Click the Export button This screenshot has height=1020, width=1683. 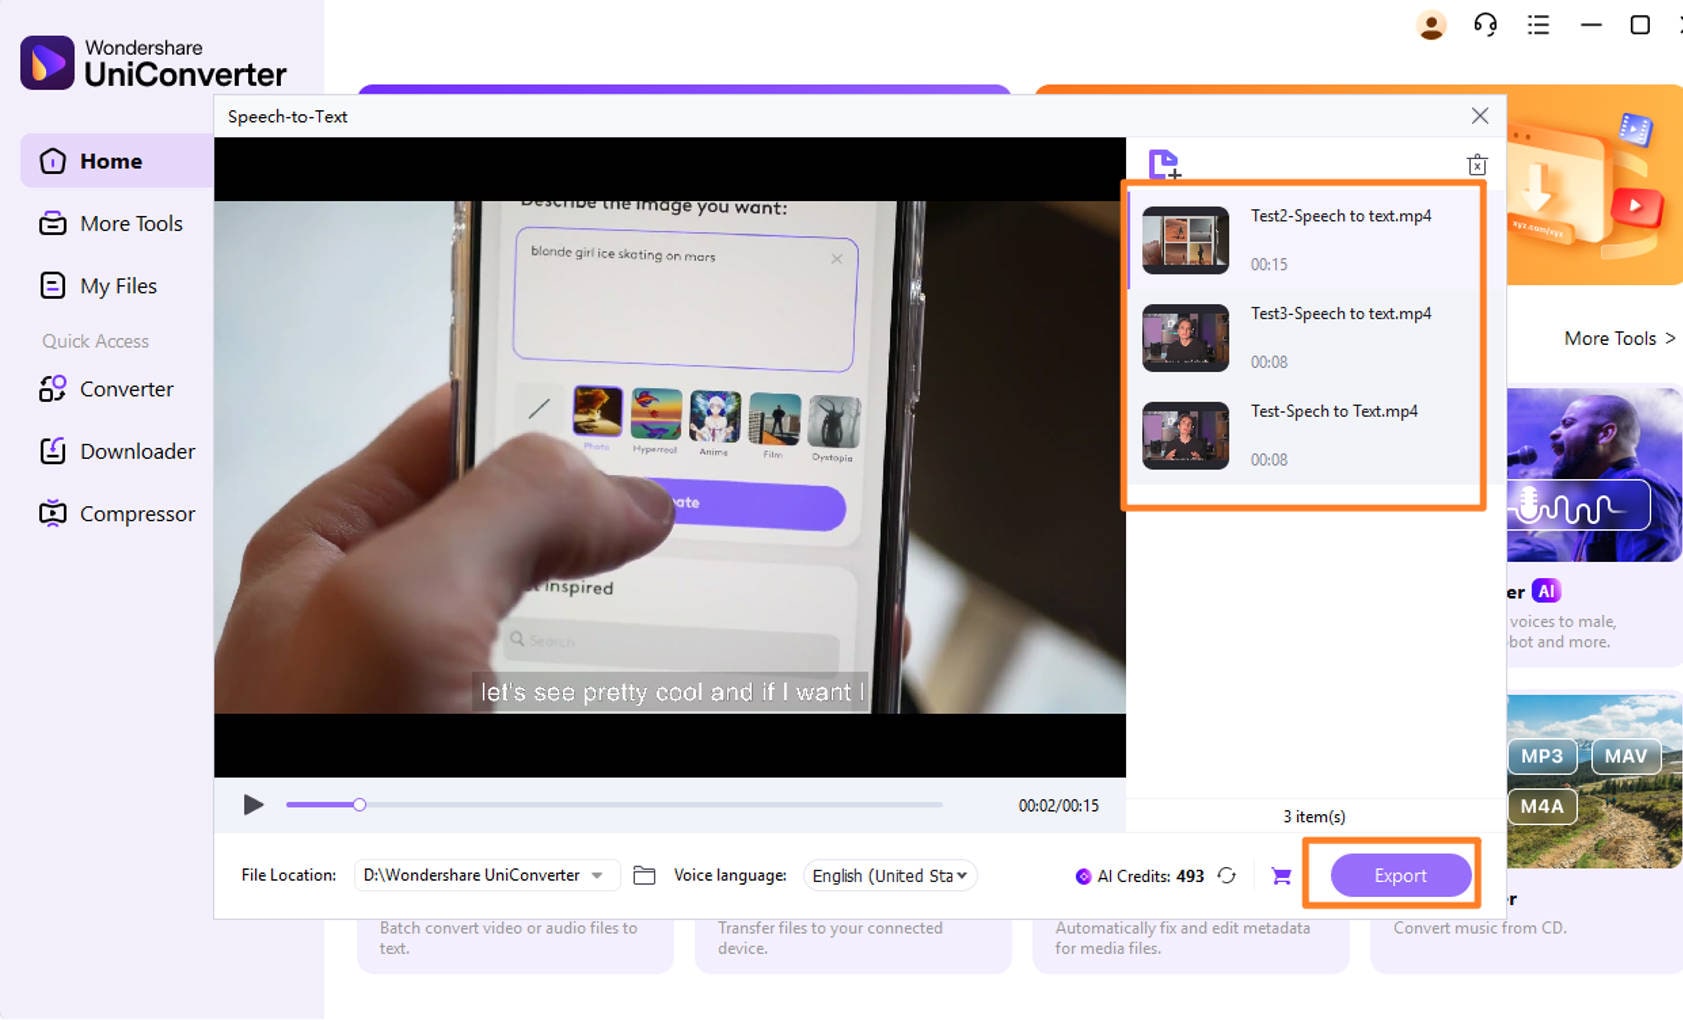tap(1400, 876)
